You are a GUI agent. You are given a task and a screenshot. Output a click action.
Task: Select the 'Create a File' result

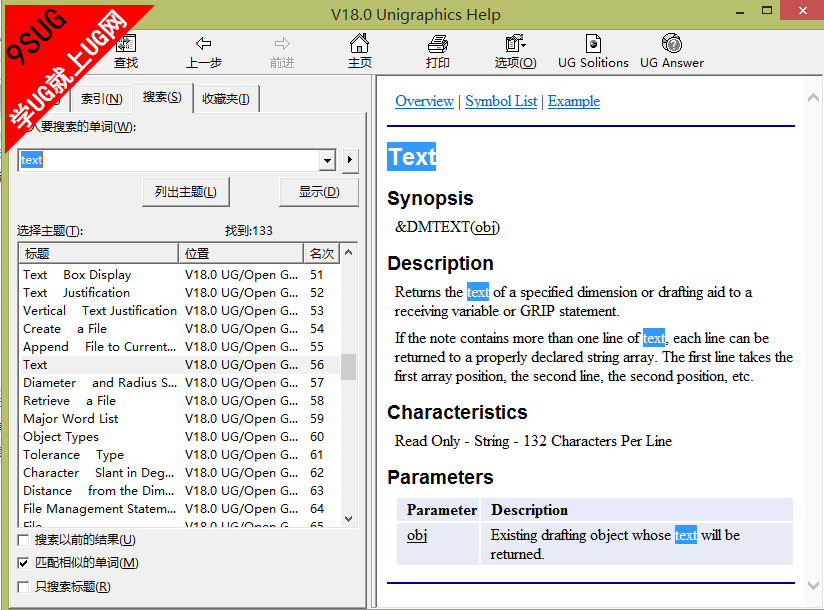(x=180, y=329)
